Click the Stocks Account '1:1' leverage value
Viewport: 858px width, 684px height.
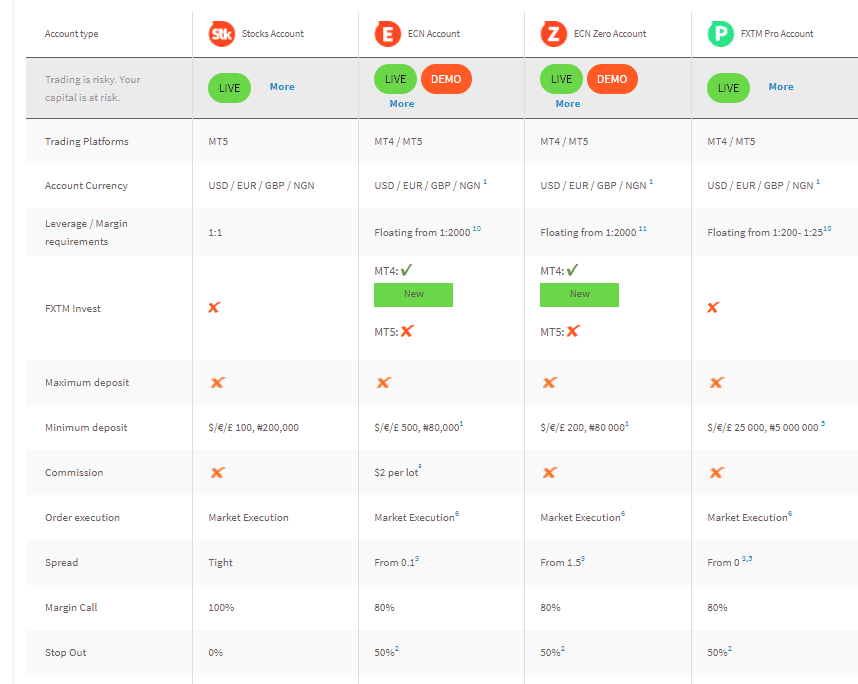click(215, 233)
